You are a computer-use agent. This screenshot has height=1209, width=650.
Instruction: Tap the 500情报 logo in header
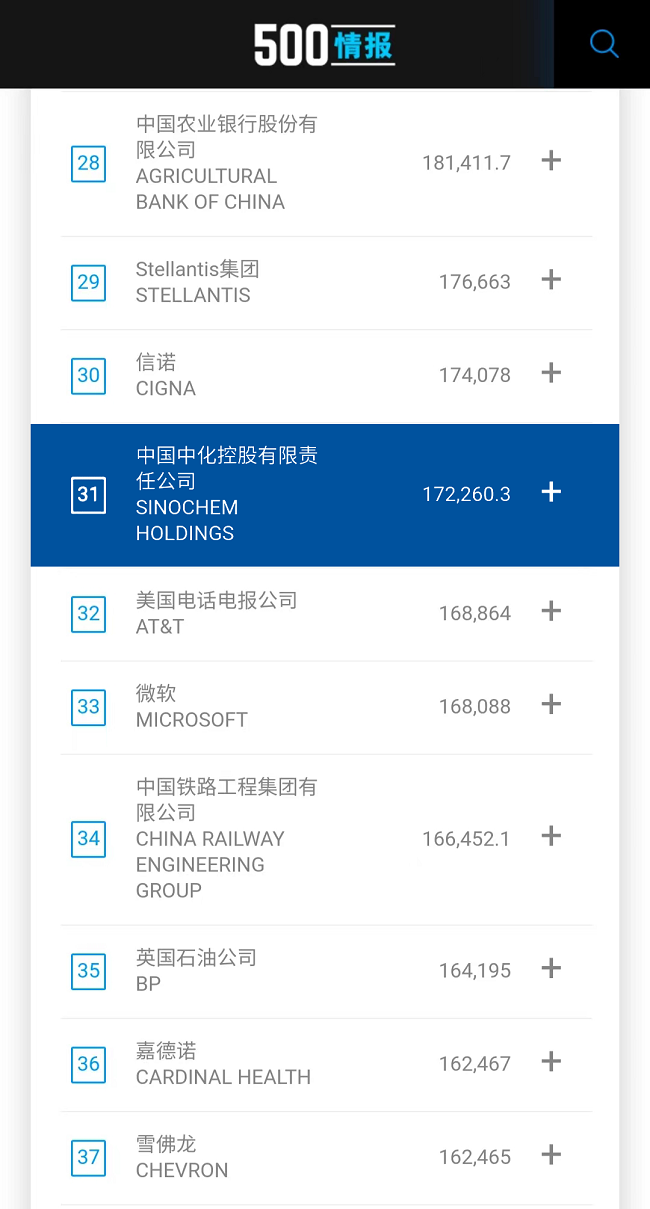click(x=324, y=45)
